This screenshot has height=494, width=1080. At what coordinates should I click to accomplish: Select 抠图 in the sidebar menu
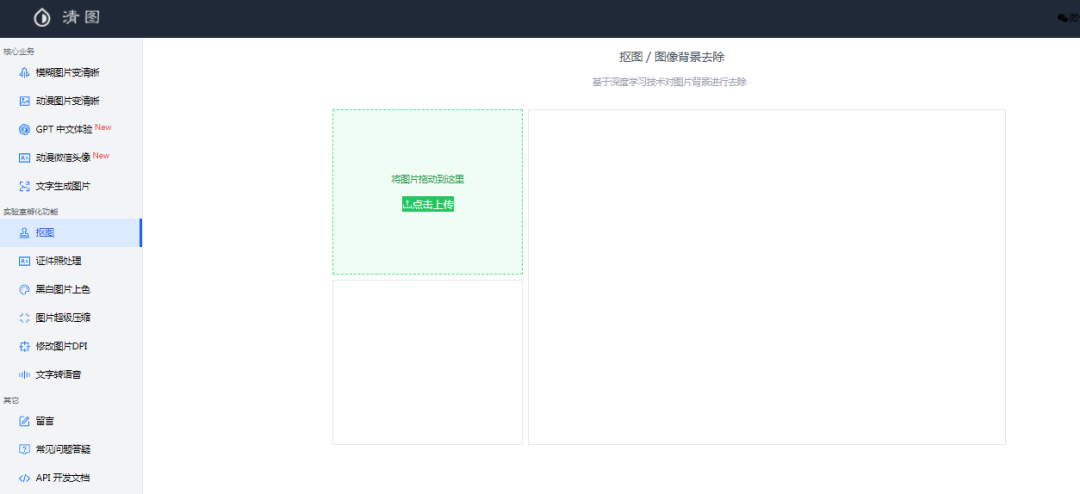[x=45, y=233]
